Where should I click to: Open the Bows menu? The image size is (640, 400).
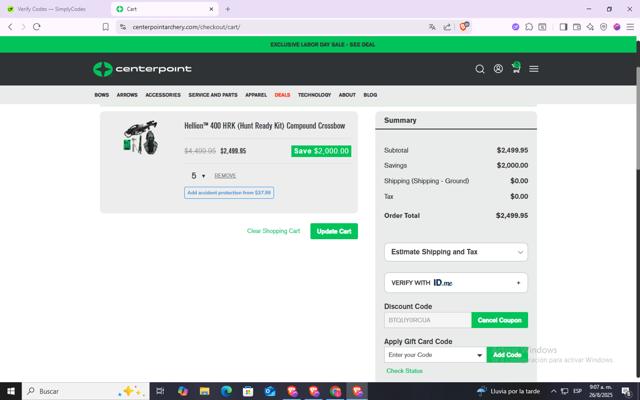(x=102, y=95)
